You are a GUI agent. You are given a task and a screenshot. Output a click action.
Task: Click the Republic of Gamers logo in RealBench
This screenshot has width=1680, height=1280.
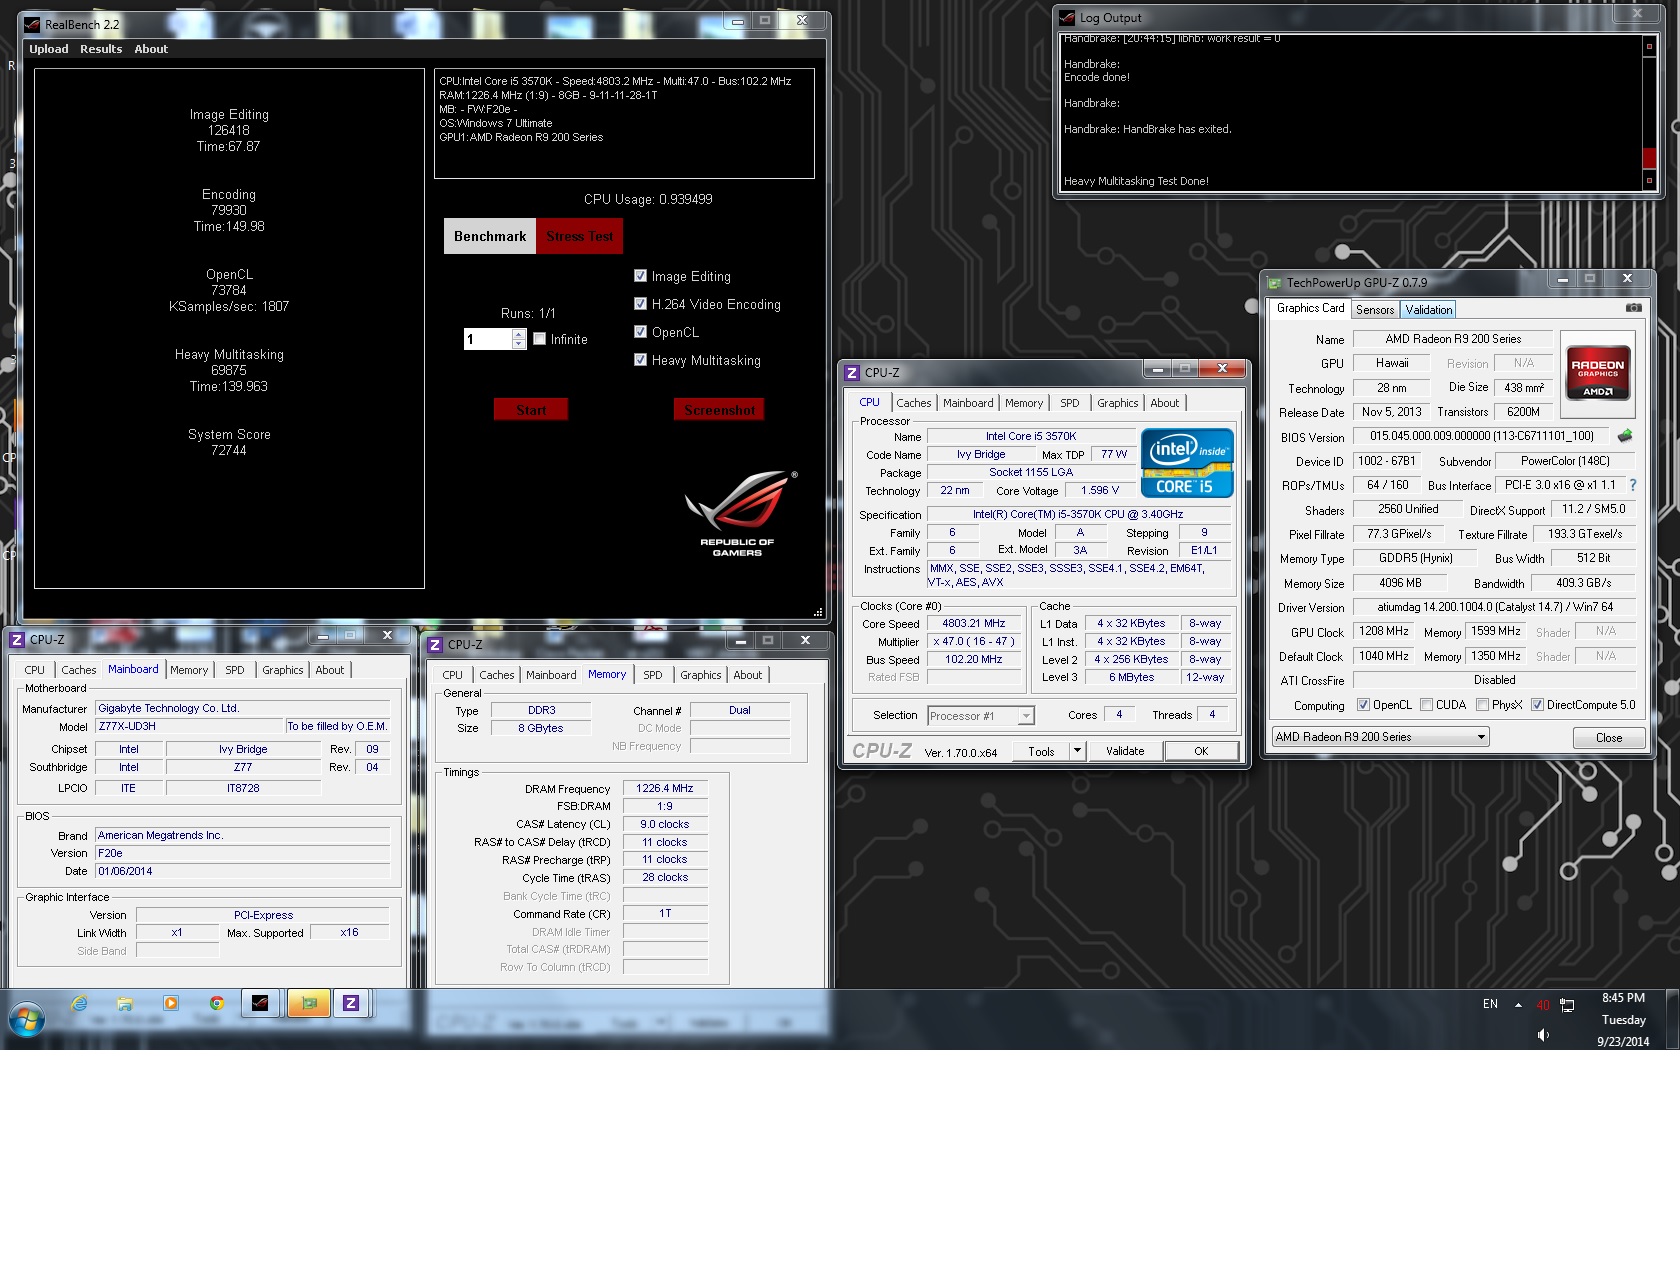click(x=740, y=513)
